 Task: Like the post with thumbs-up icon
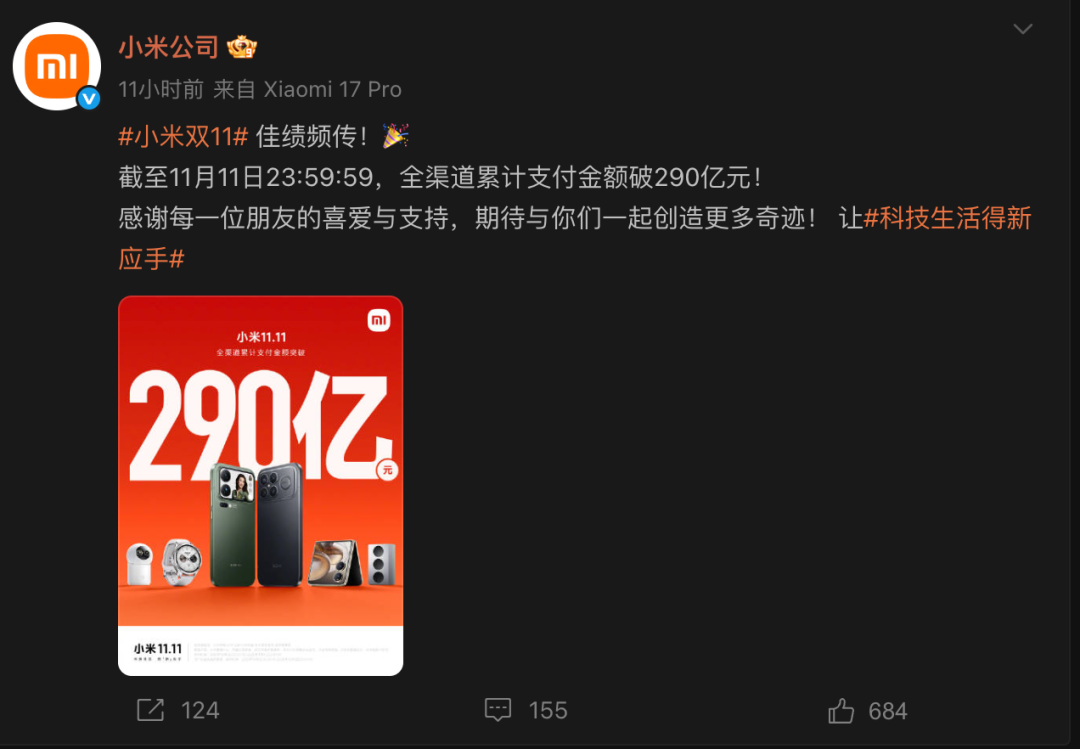841,710
